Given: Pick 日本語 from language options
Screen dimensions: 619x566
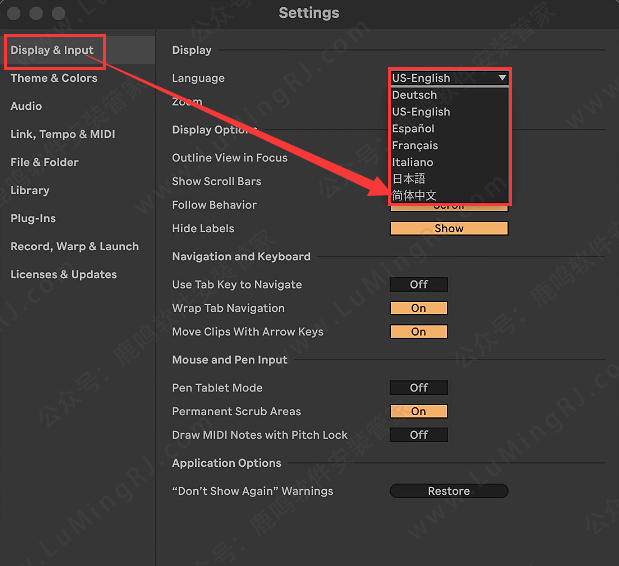Looking at the screenshot, I should point(408,178).
